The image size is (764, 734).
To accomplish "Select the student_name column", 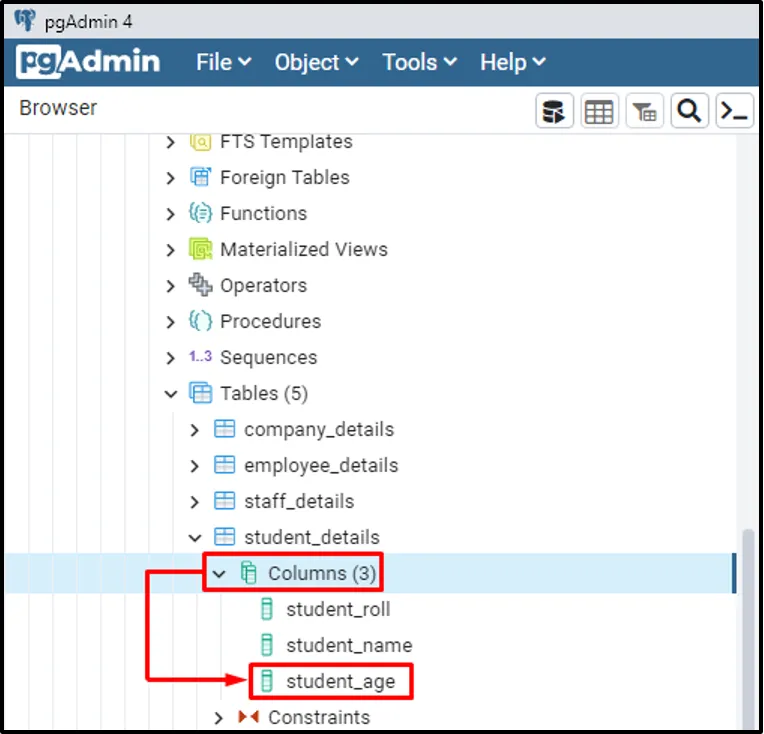I will pyautogui.click(x=348, y=645).
